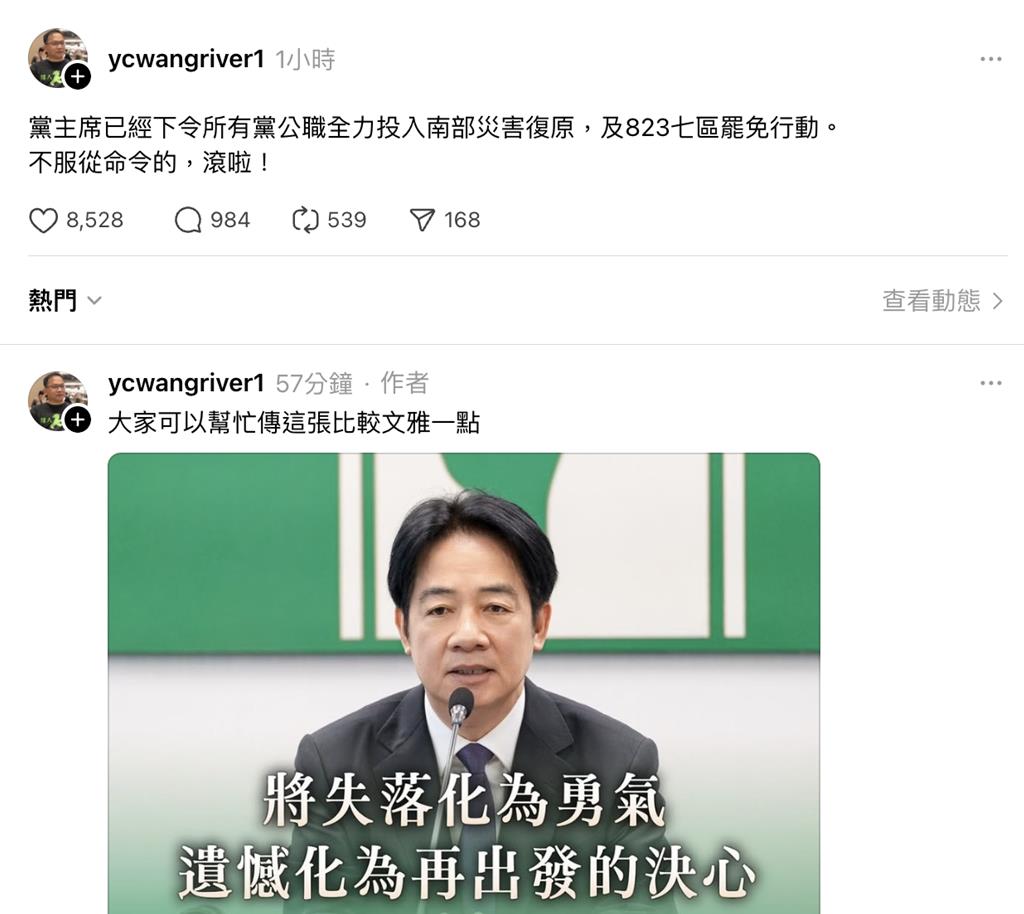Open the more options menu on the author reply
The width and height of the screenshot is (1024, 914).
(991, 383)
